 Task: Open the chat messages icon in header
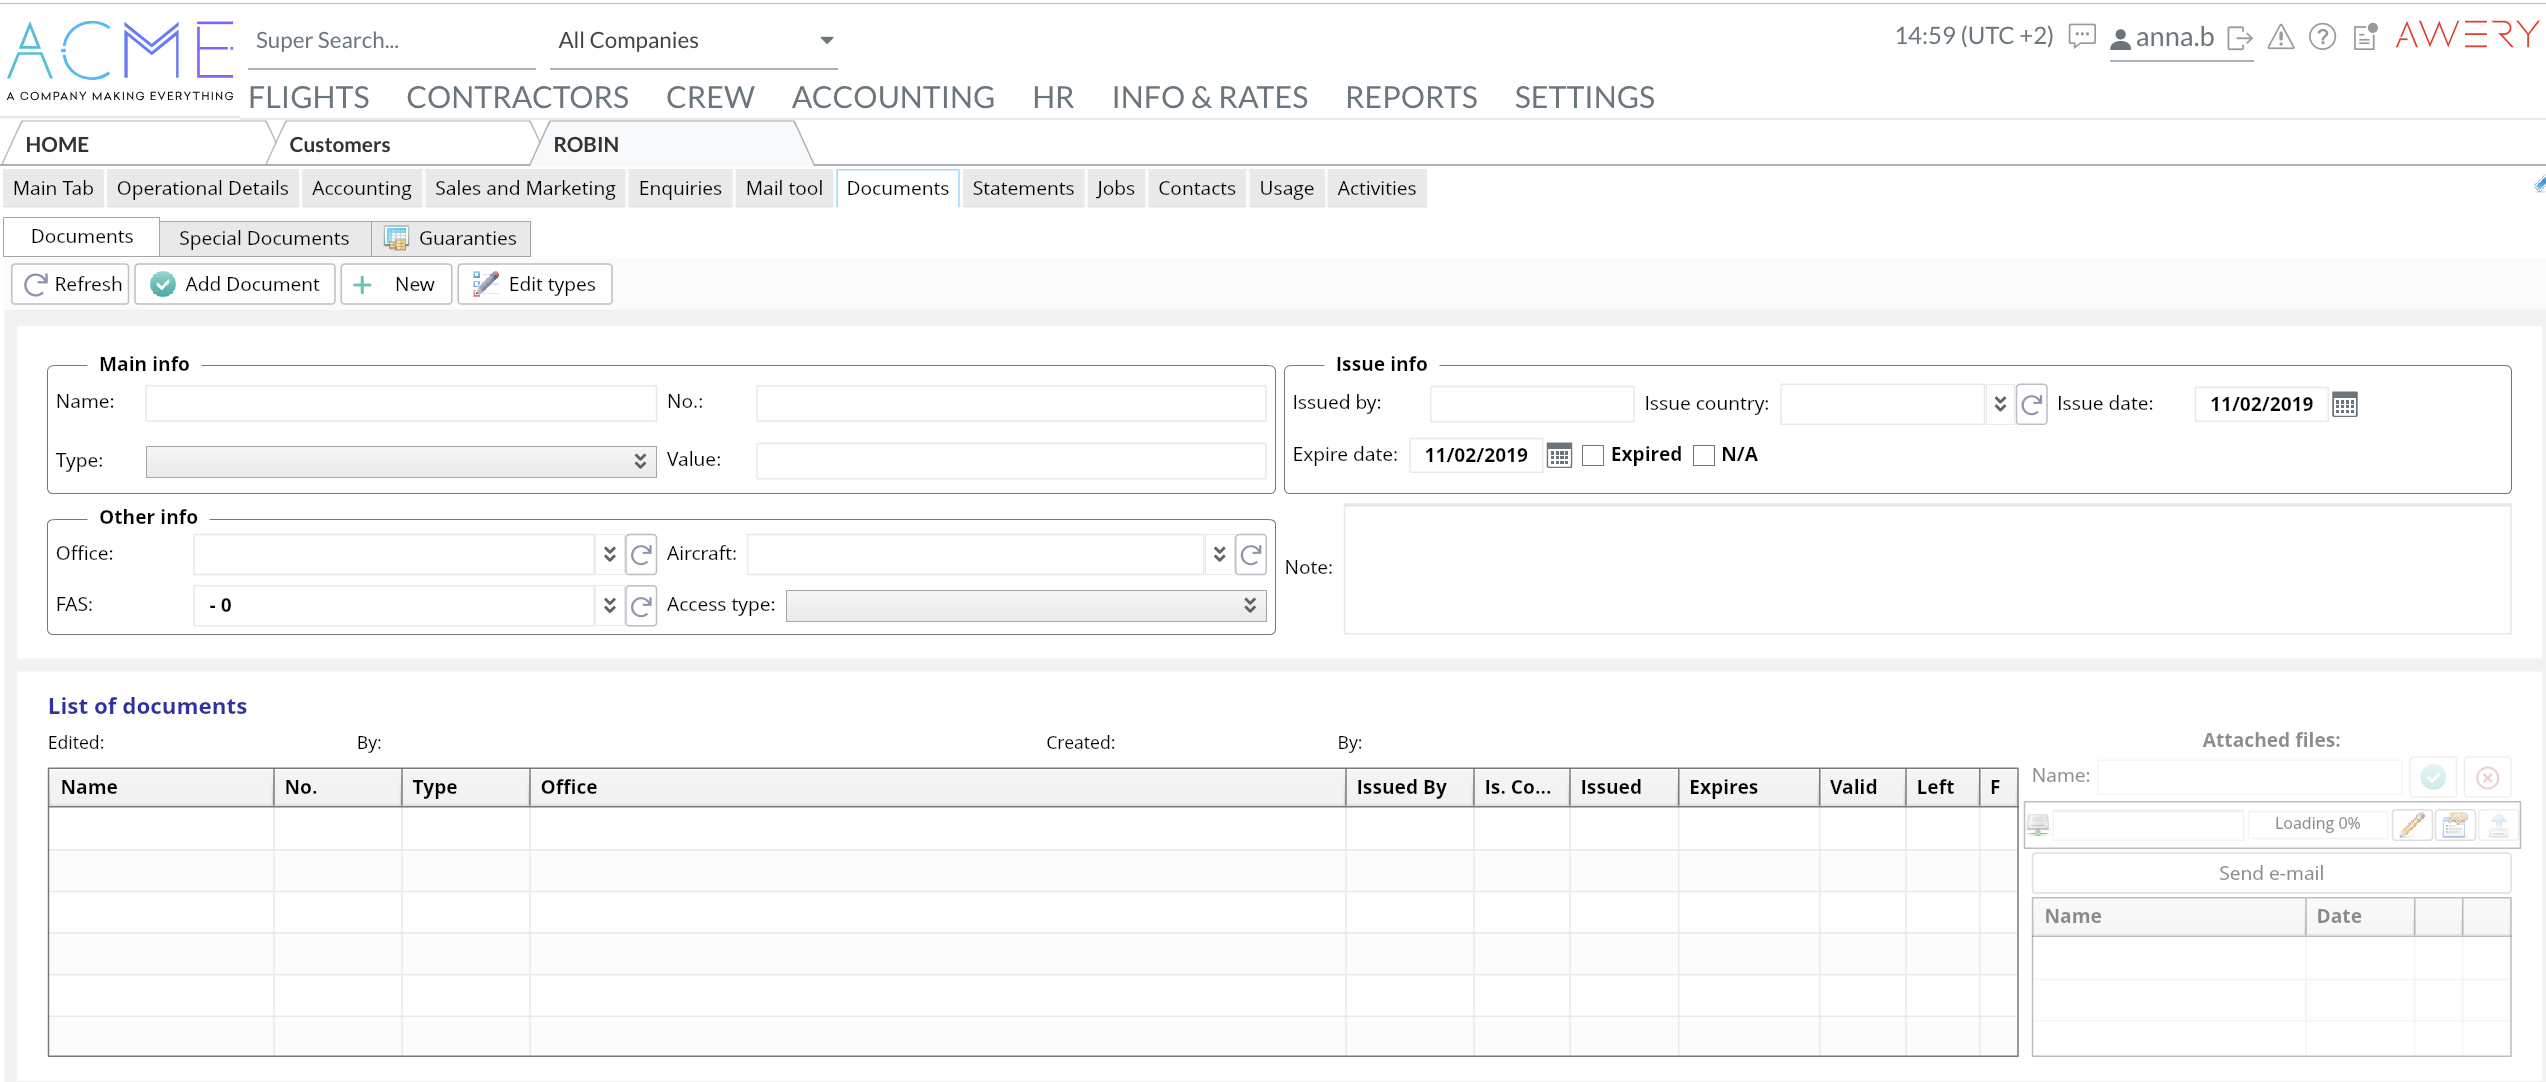pos(2082,37)
